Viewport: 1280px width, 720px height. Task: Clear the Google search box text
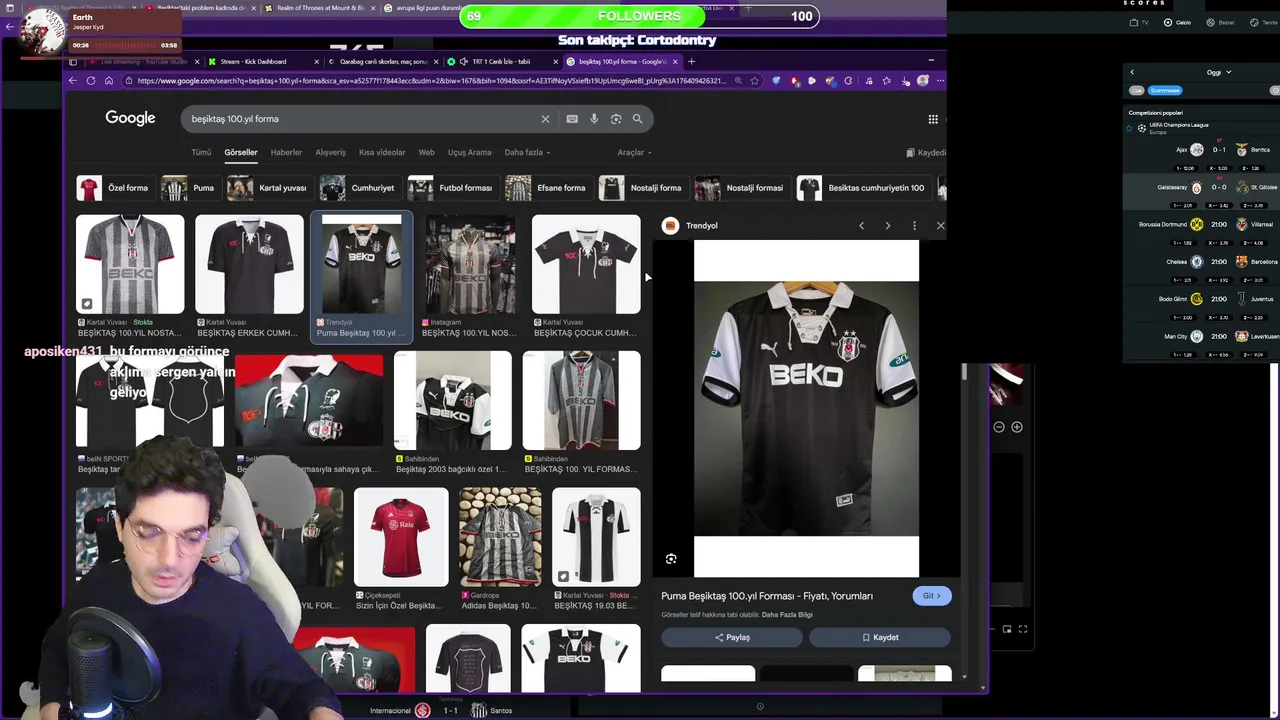click(545, 119)
